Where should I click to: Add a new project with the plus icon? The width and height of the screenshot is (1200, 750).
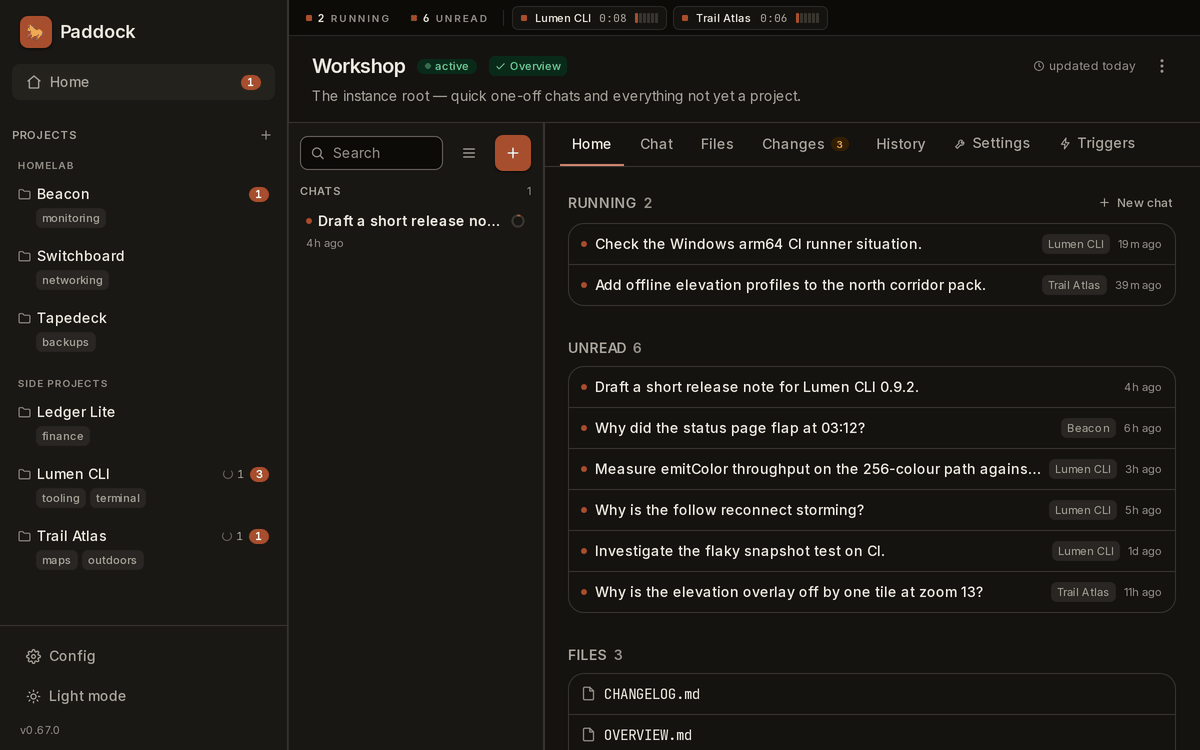(x=266, y=135)
